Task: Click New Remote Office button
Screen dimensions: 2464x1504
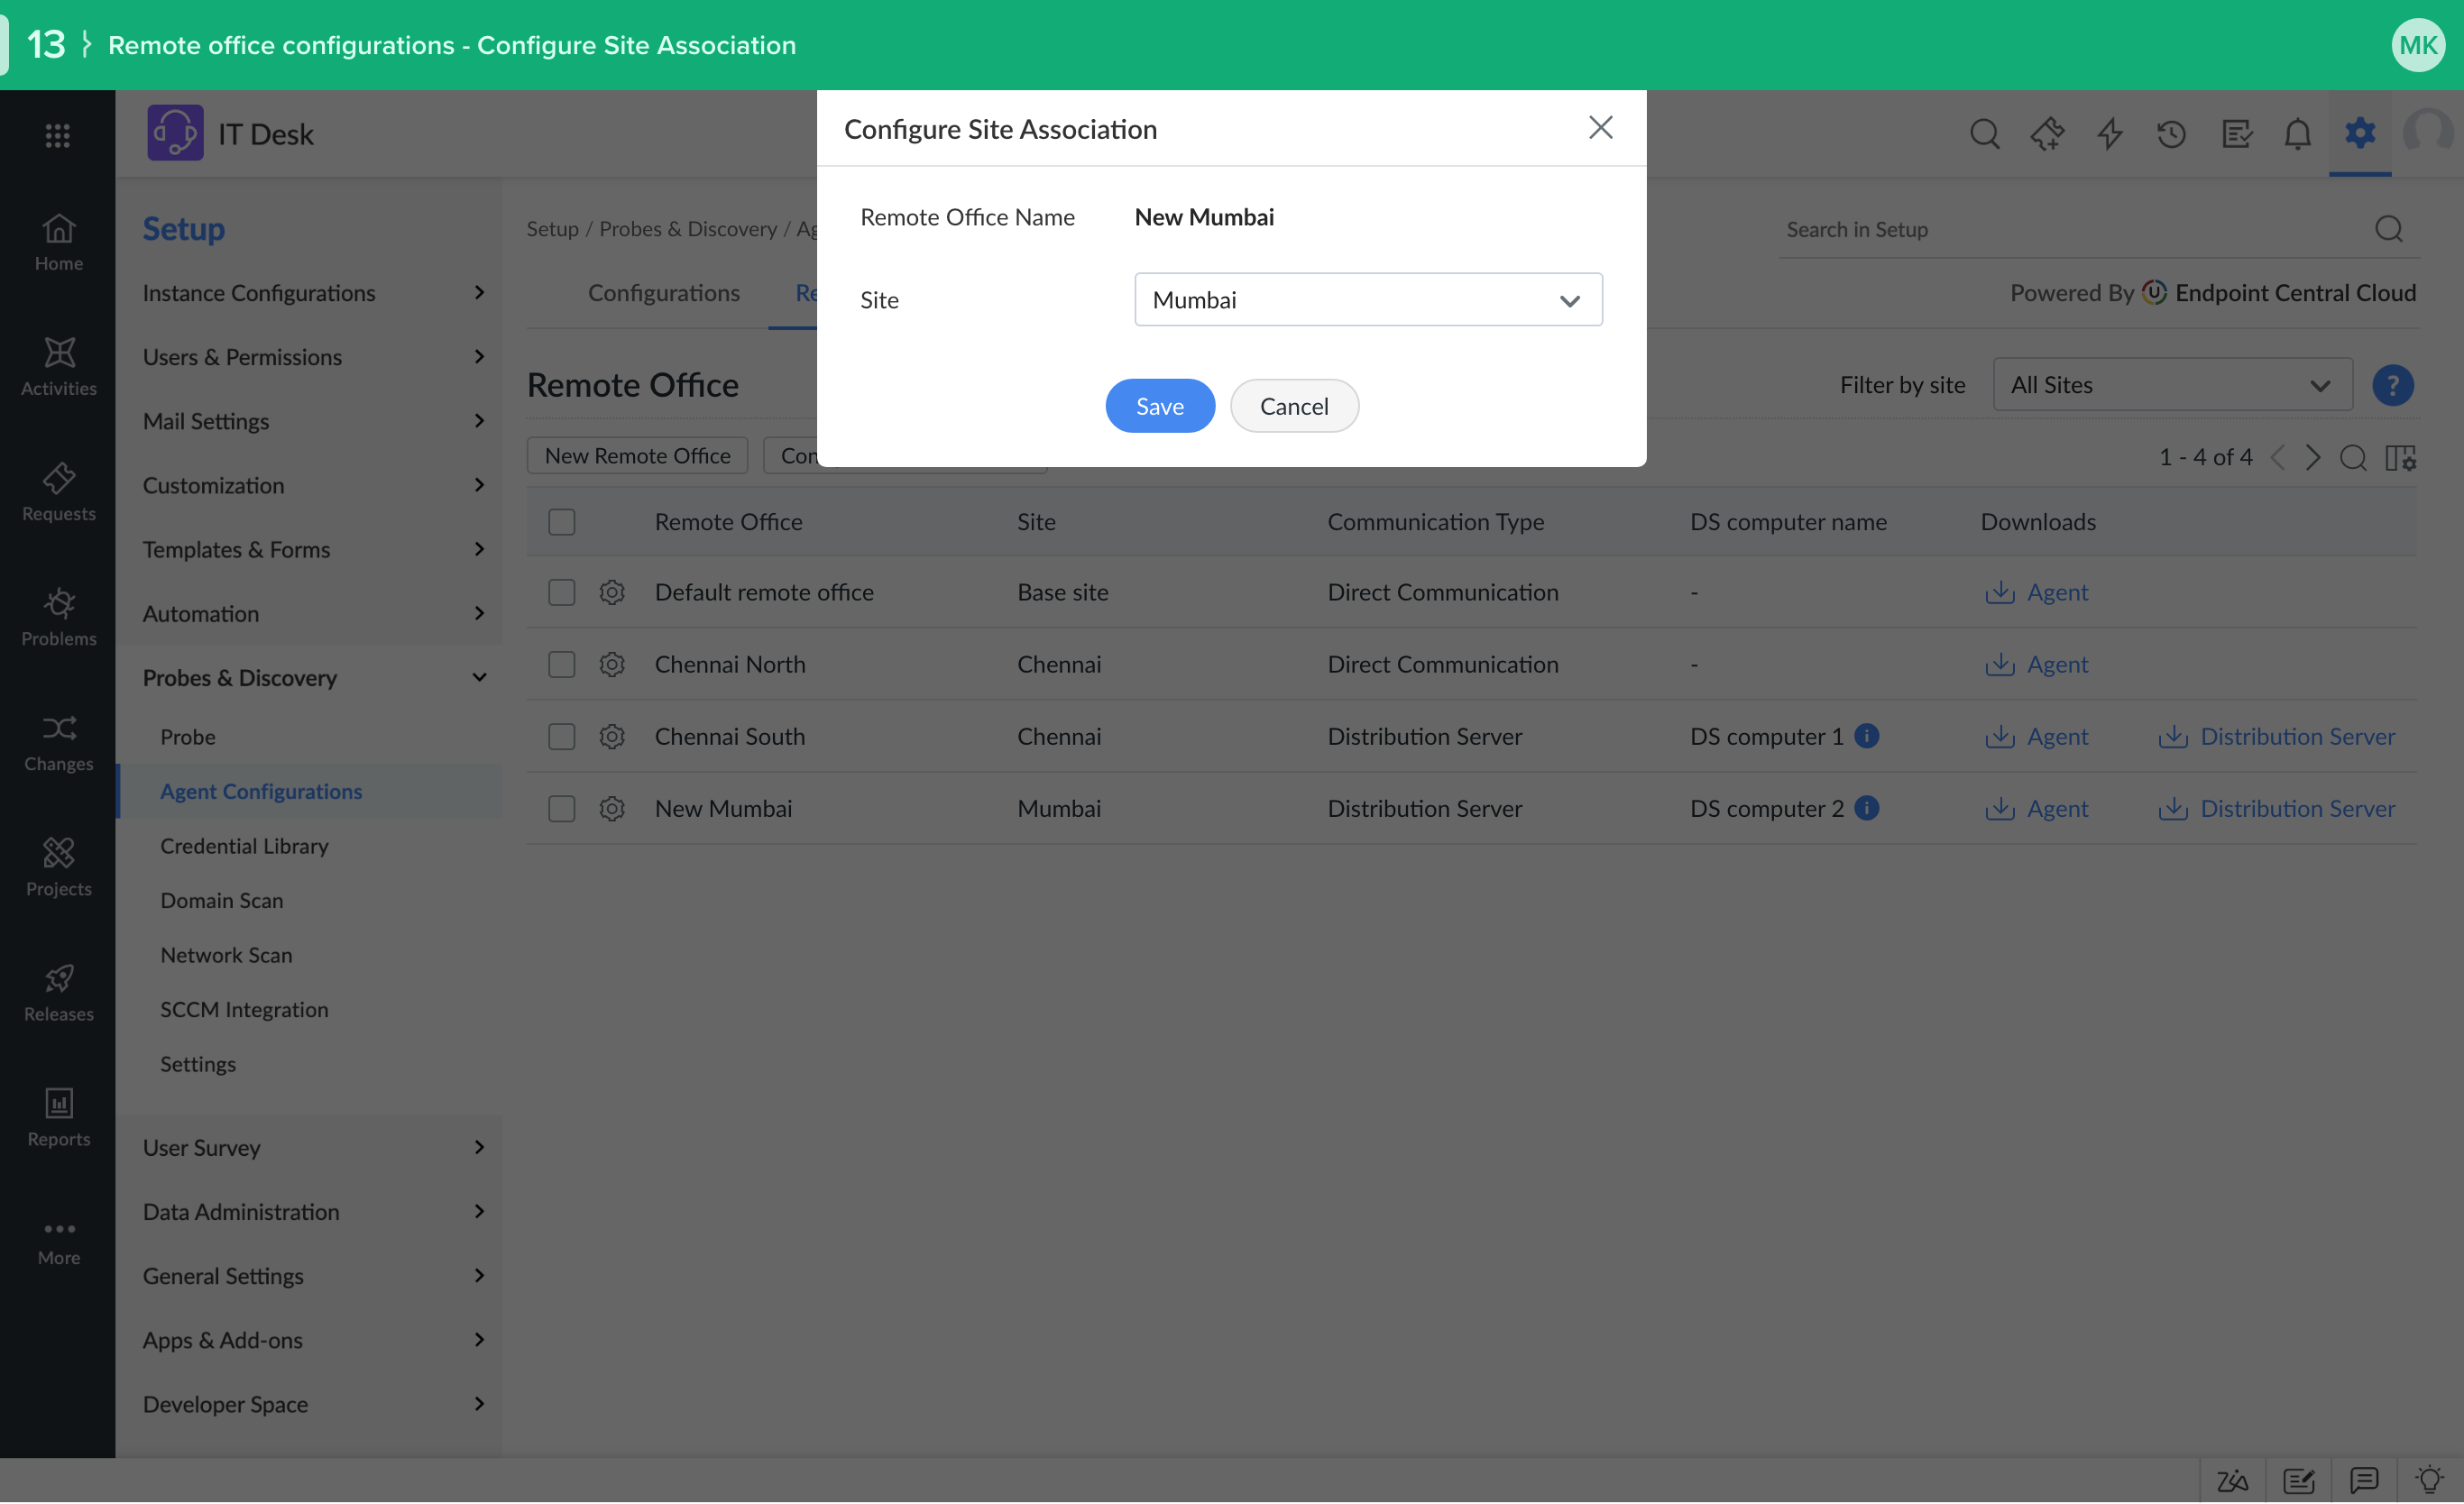Action: tap(637, 456)
